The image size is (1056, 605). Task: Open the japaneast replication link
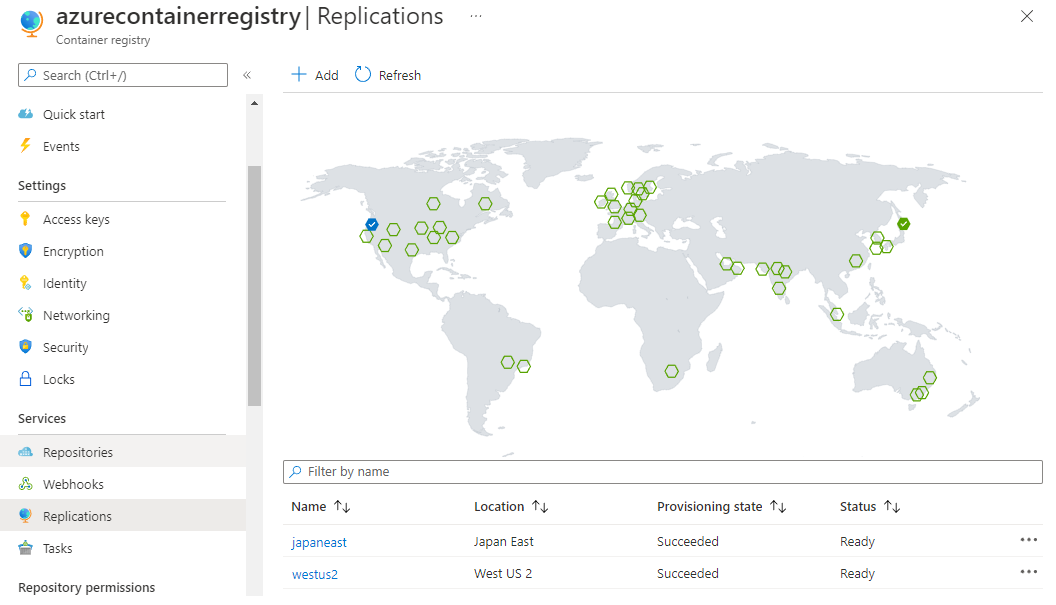[x=319, y=542]
